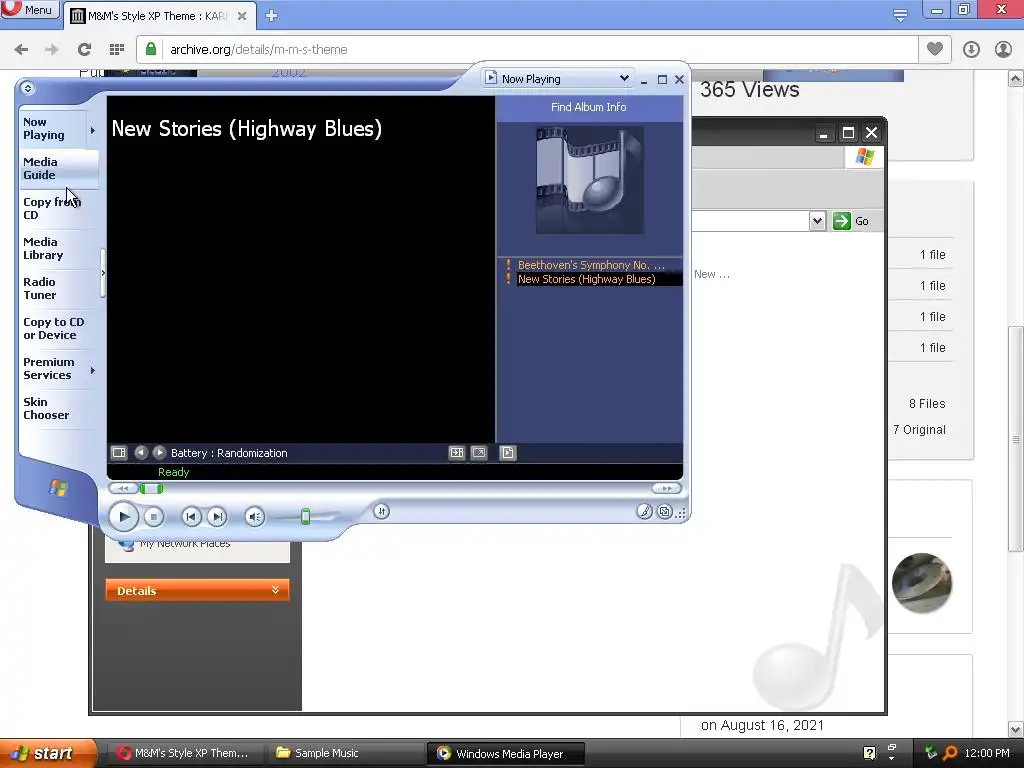
Task: Close the M&M's Style XP Theme tab
Action: click(x=242, y=16)
